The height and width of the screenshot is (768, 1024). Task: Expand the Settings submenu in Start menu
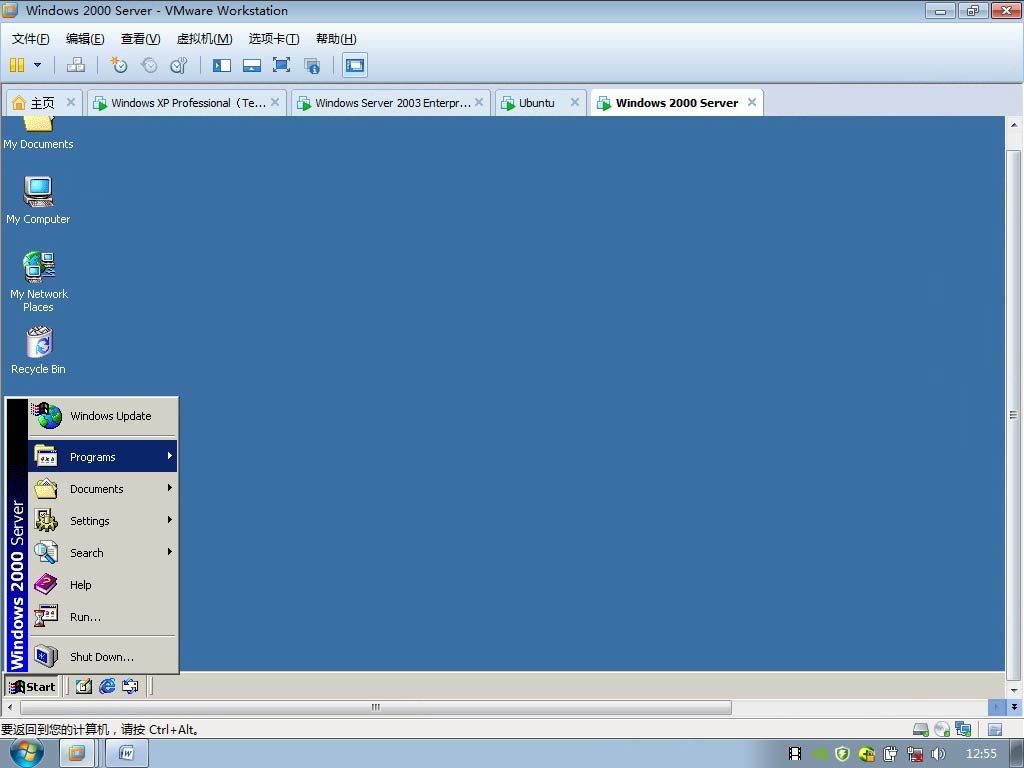[x=103, y=520]
